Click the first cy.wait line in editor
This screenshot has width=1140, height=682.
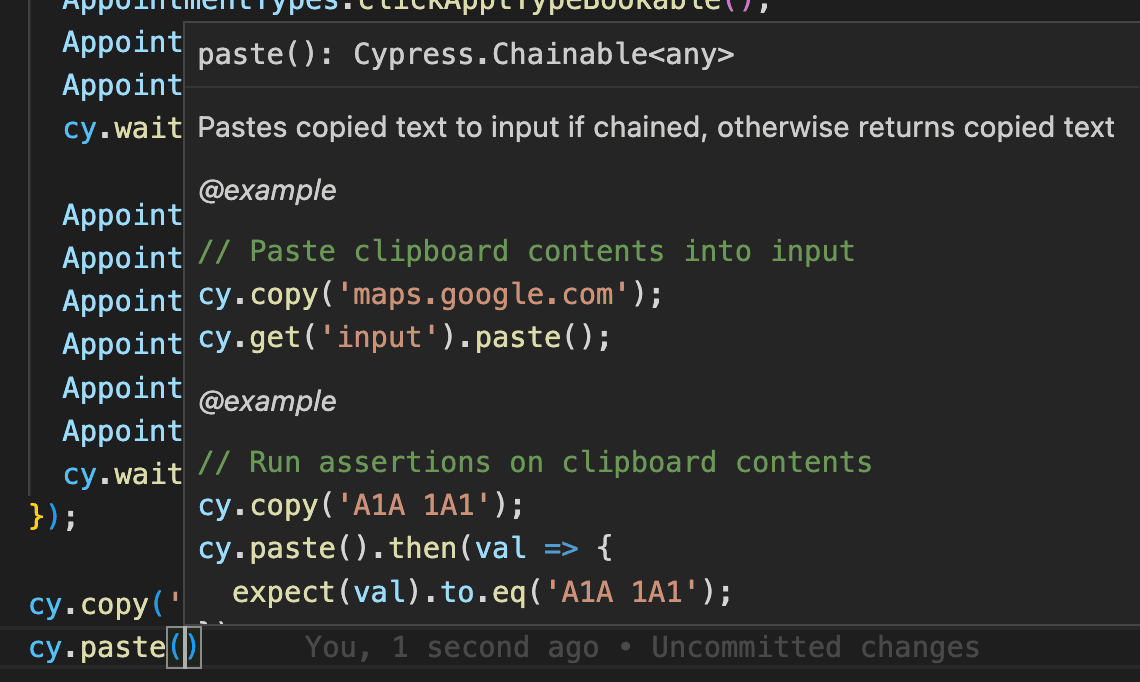coord(122,129)
